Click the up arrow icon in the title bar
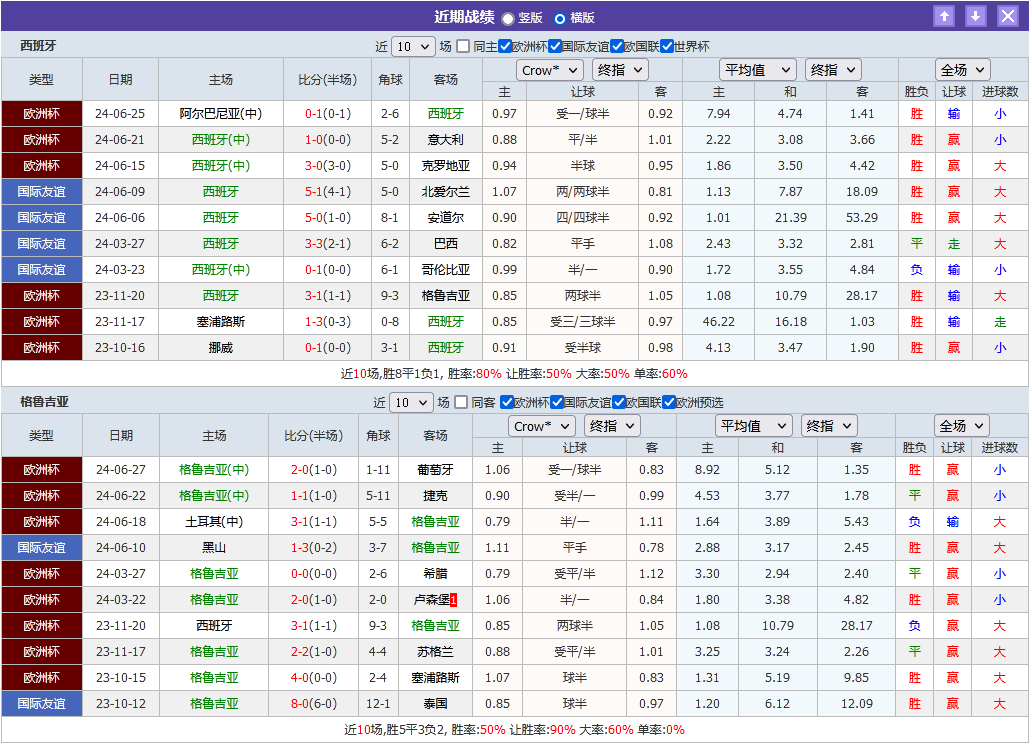The height and width of the screenshot is (745, 1032). point(944,16)
